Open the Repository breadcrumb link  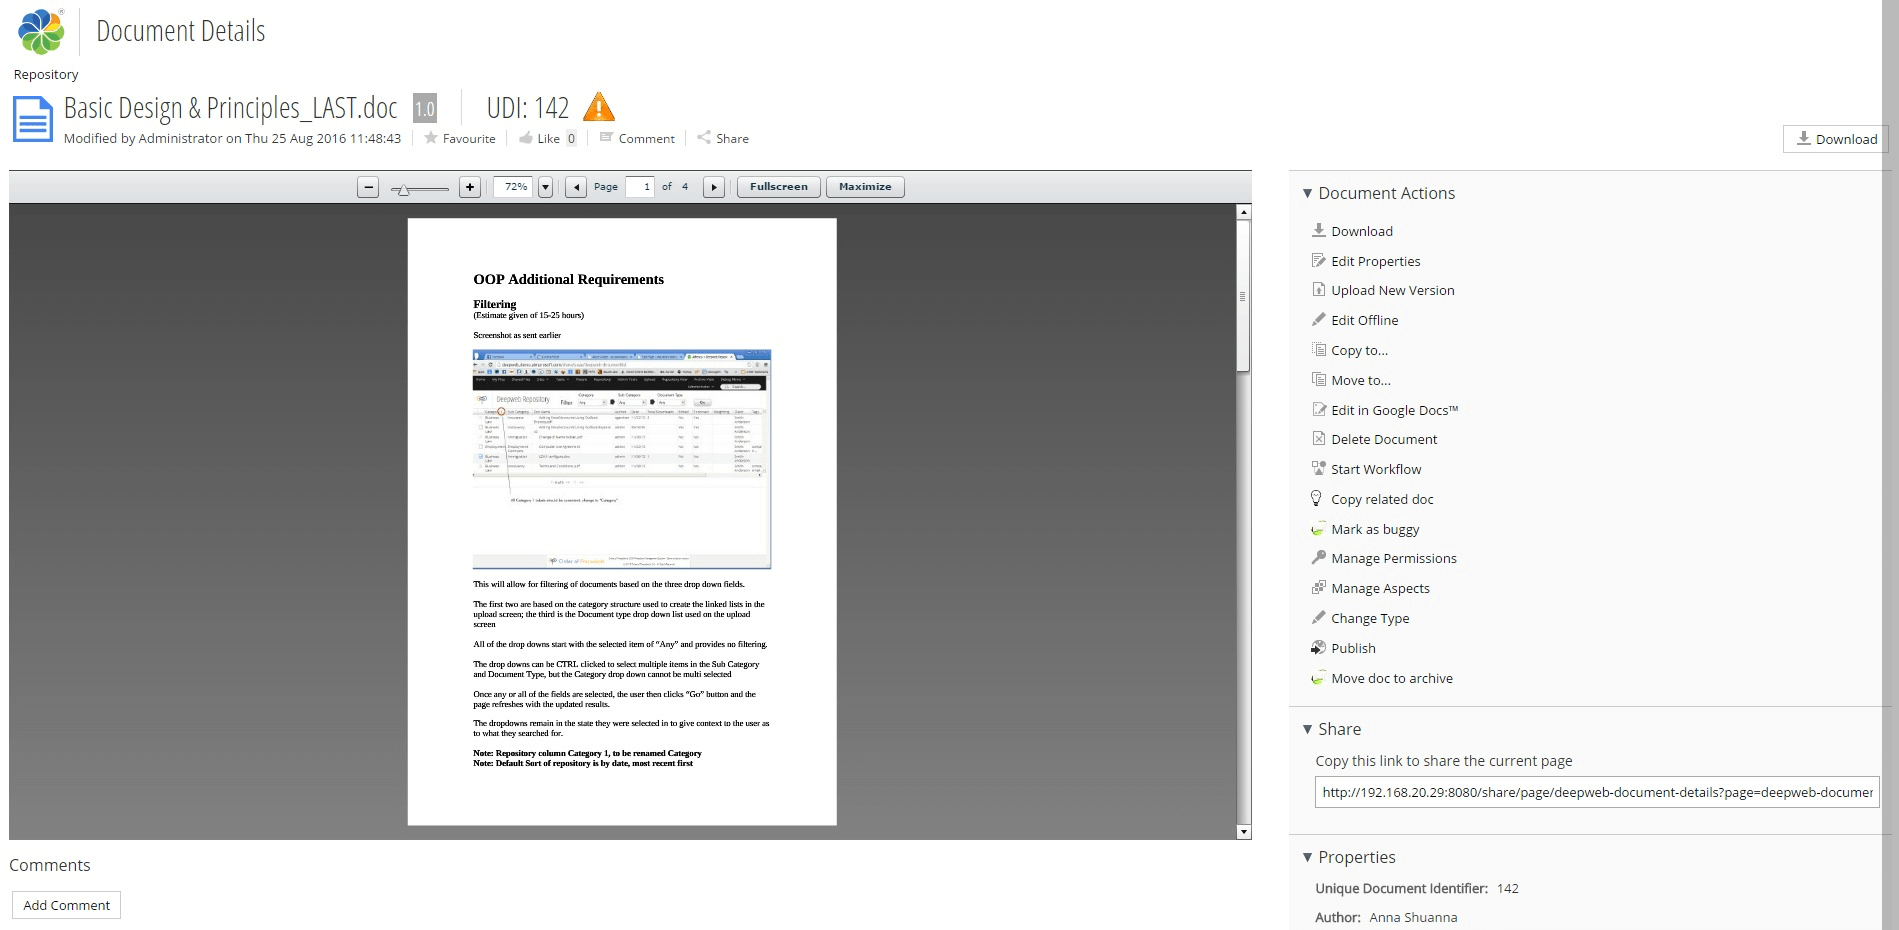point(46,74)
